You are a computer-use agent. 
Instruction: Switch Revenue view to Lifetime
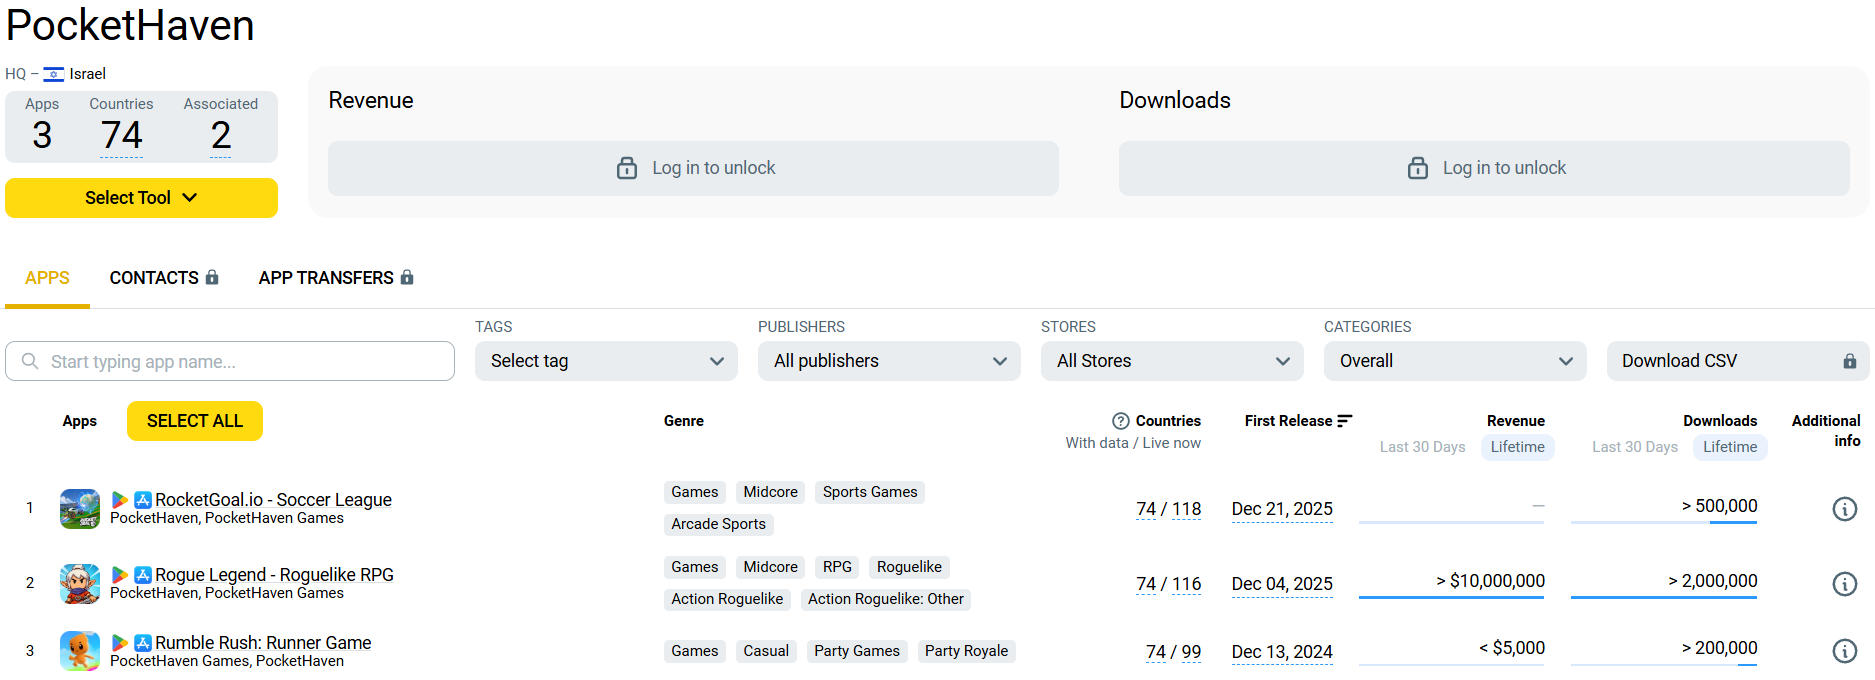(1517, 447)
